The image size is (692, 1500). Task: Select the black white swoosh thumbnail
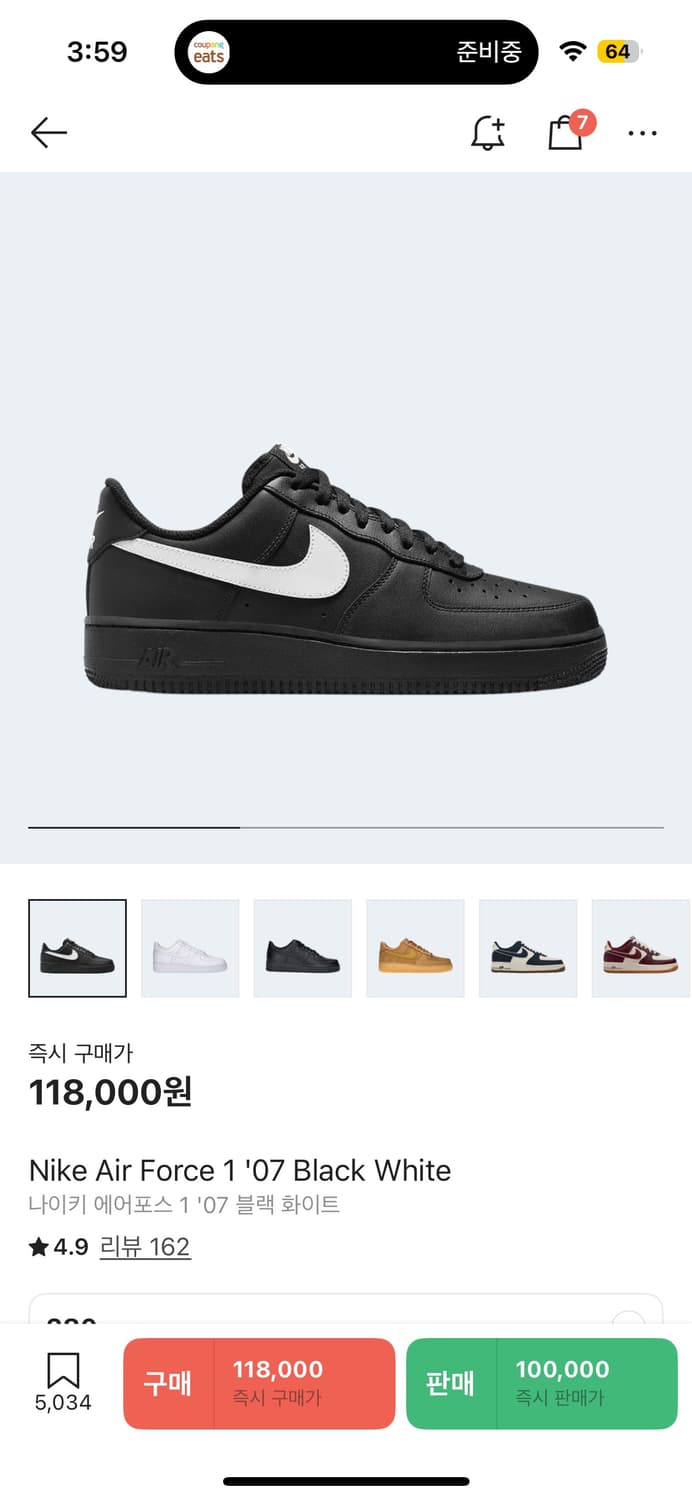tap(77, 948)
